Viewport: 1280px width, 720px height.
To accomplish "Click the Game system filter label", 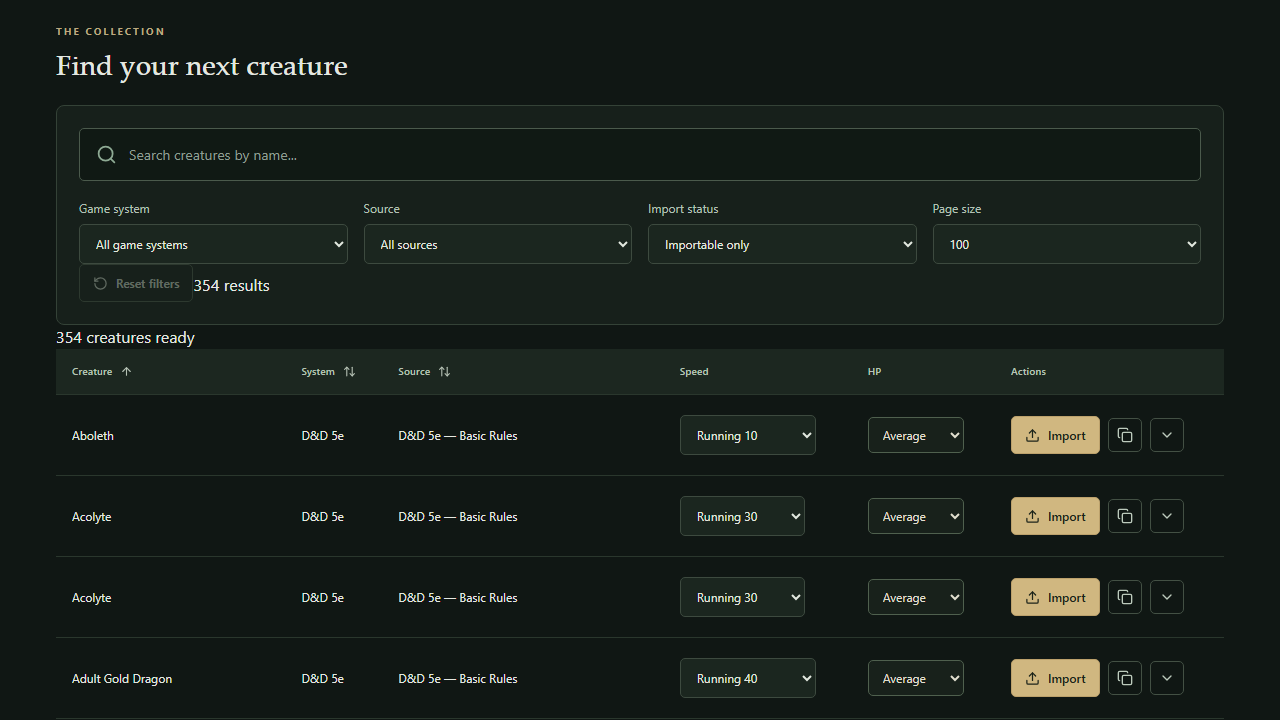I will pyautogui.click(x=114, y=209).
